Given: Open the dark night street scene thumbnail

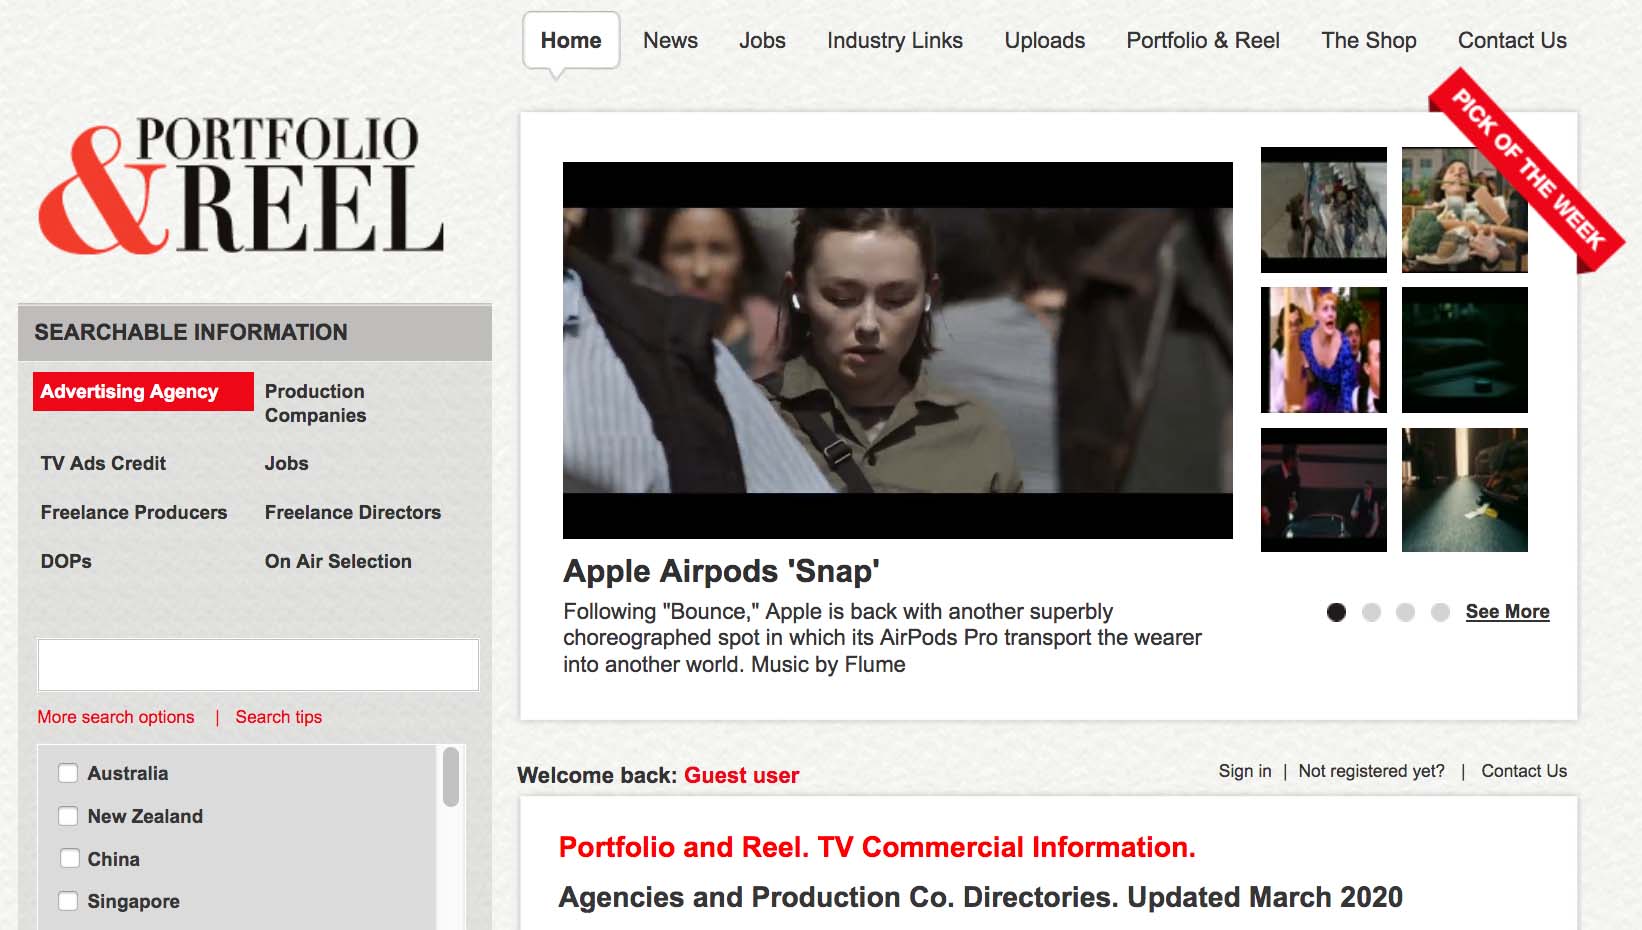Looking at the screenshot, I should click(1324, 490).
